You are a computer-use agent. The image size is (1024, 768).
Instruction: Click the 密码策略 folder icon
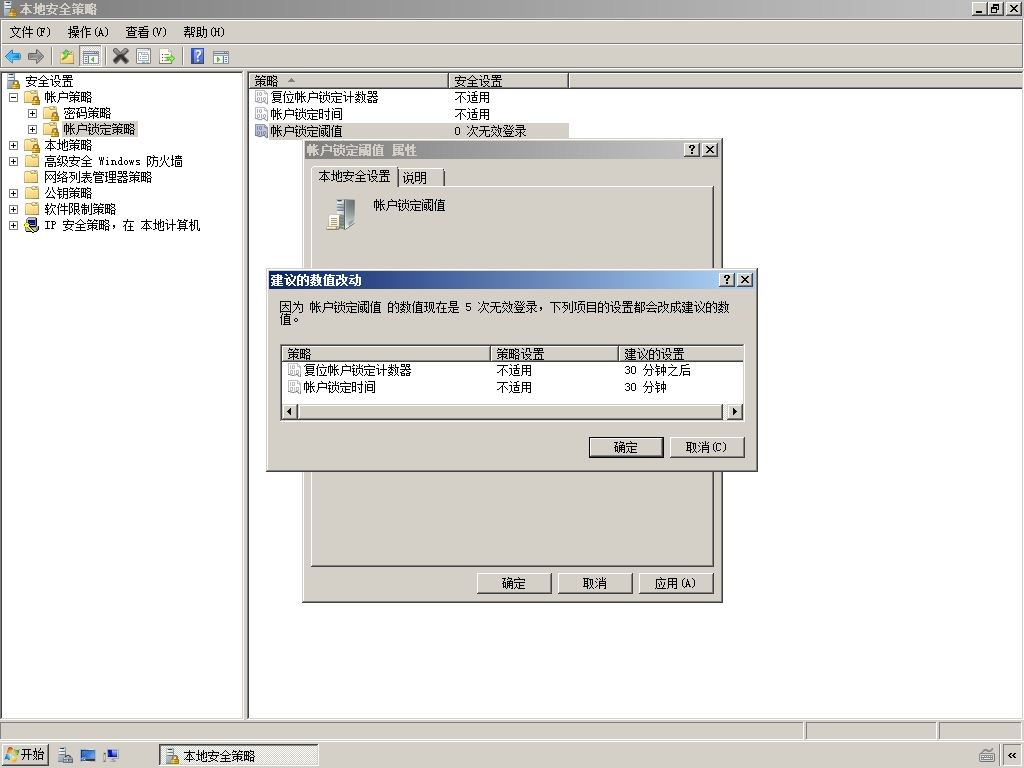click(51, 114)
